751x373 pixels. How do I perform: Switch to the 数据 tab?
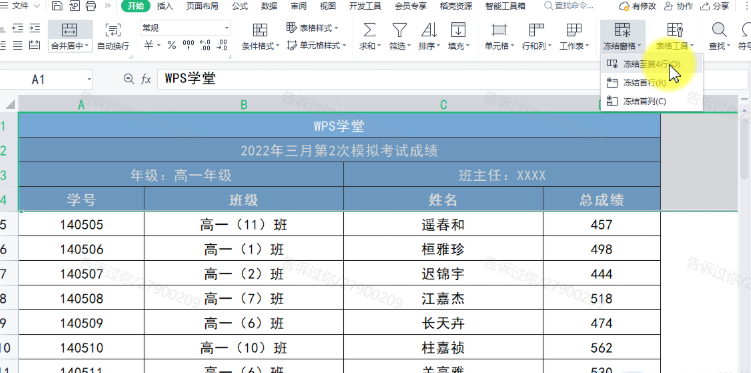tap(269, 6)
